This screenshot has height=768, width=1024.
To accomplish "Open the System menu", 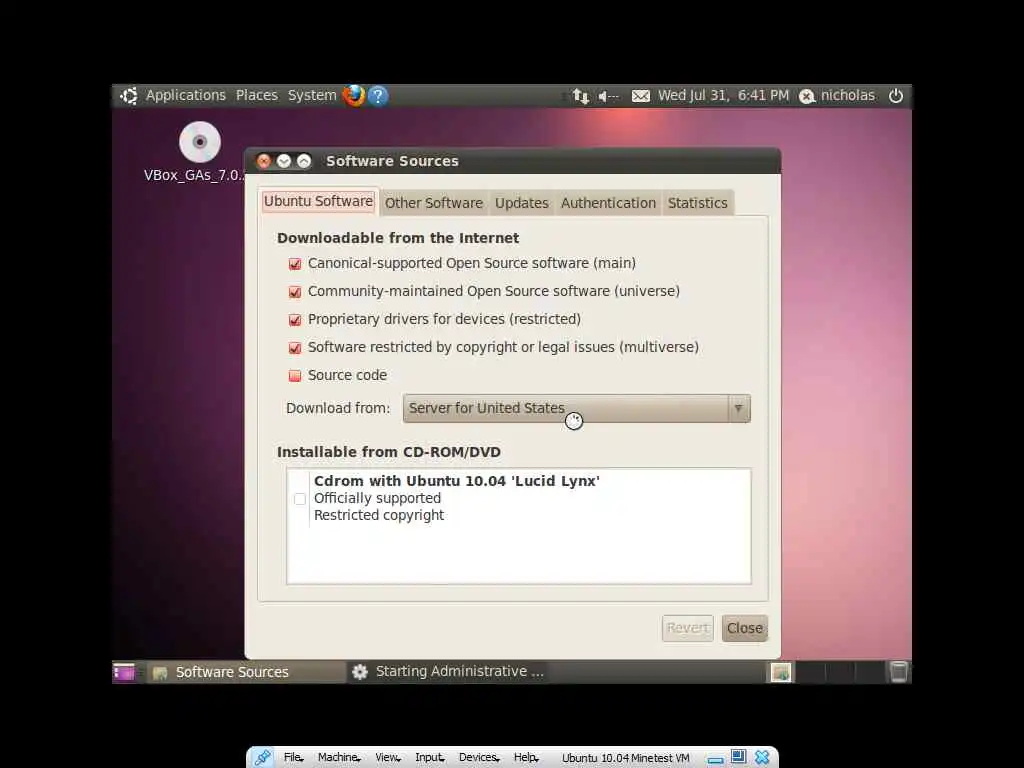I will 312,95.
